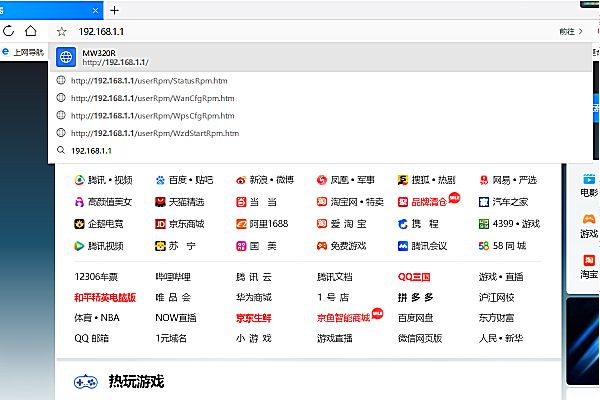Open the NOW直播 link

tap(176, 318)
